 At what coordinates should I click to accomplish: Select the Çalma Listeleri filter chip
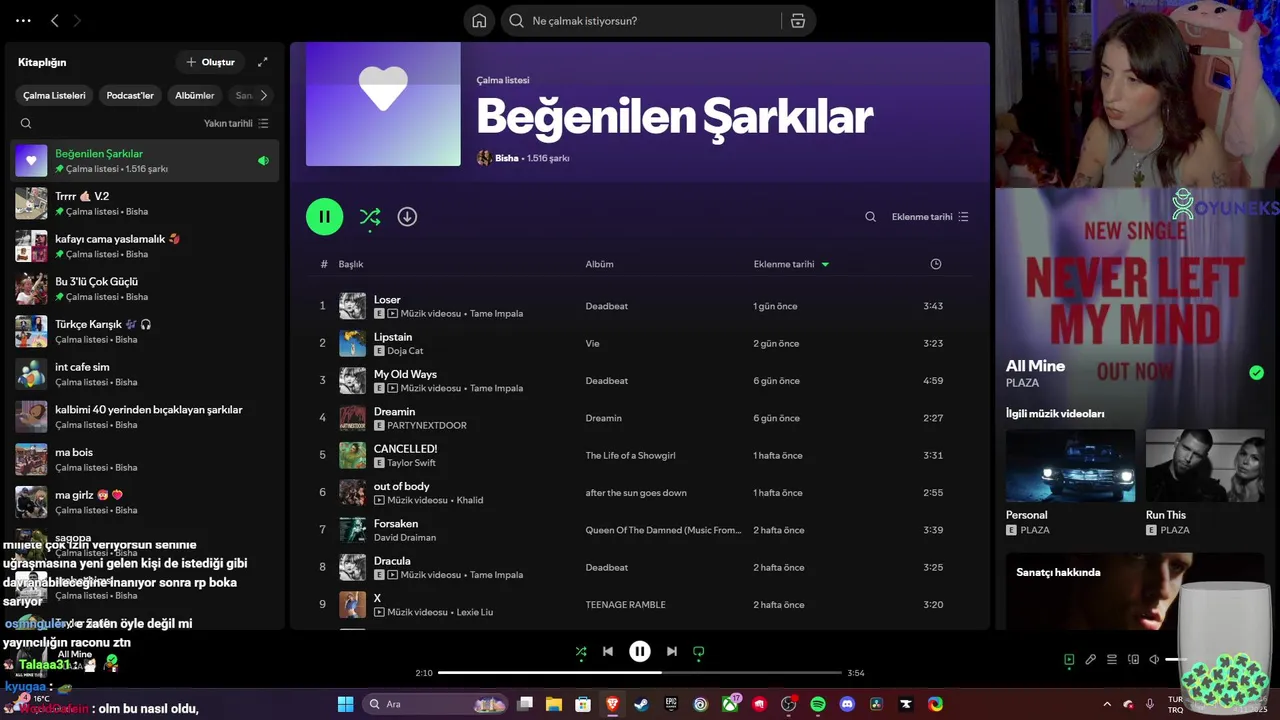[x=55, y=96]
